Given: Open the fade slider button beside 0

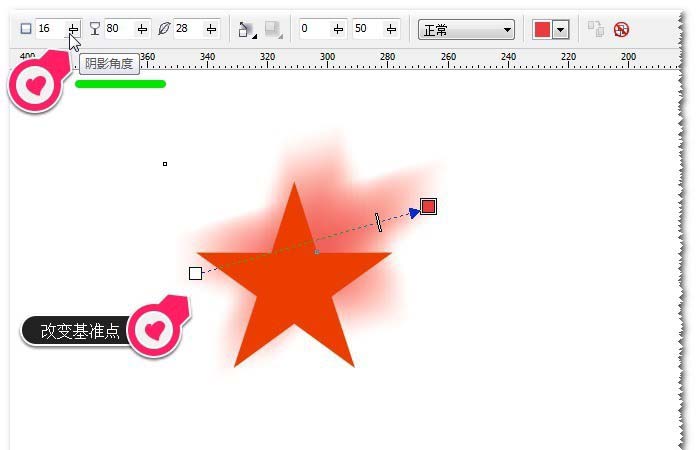Looking at the screenshot, I should tap(338, 29).
